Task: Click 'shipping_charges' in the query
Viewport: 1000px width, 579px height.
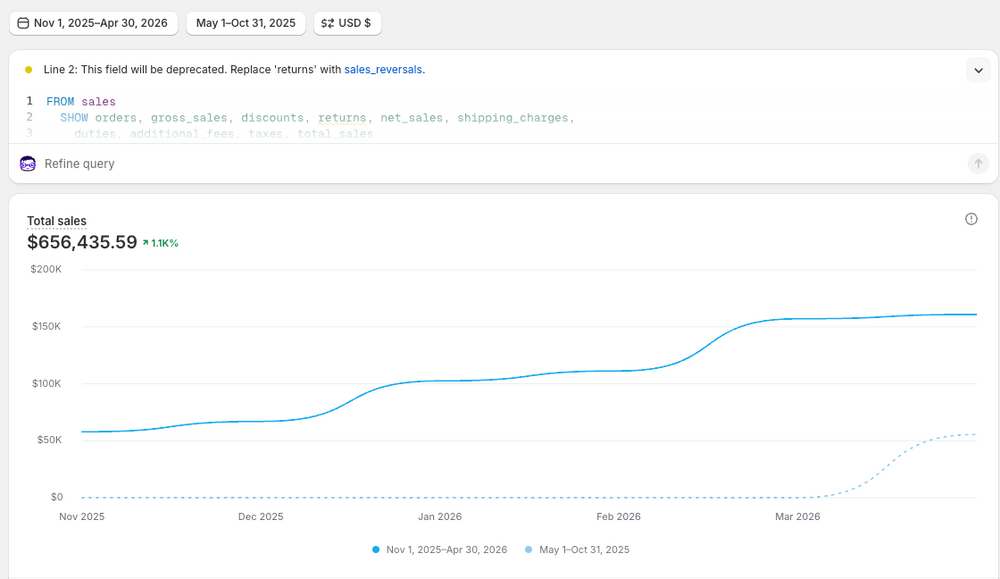Action: pyautogui.click(x=513, y=118)
